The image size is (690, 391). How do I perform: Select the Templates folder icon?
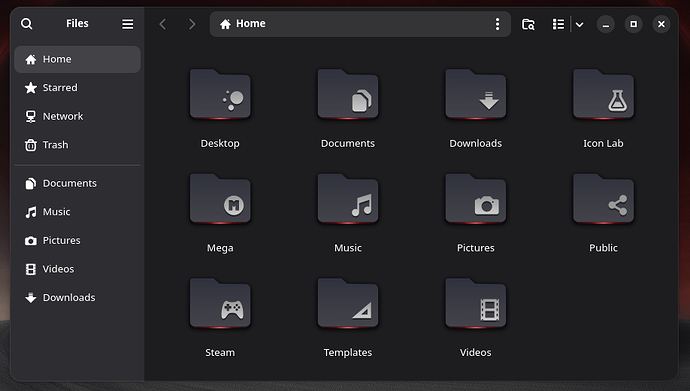point(348,303)
